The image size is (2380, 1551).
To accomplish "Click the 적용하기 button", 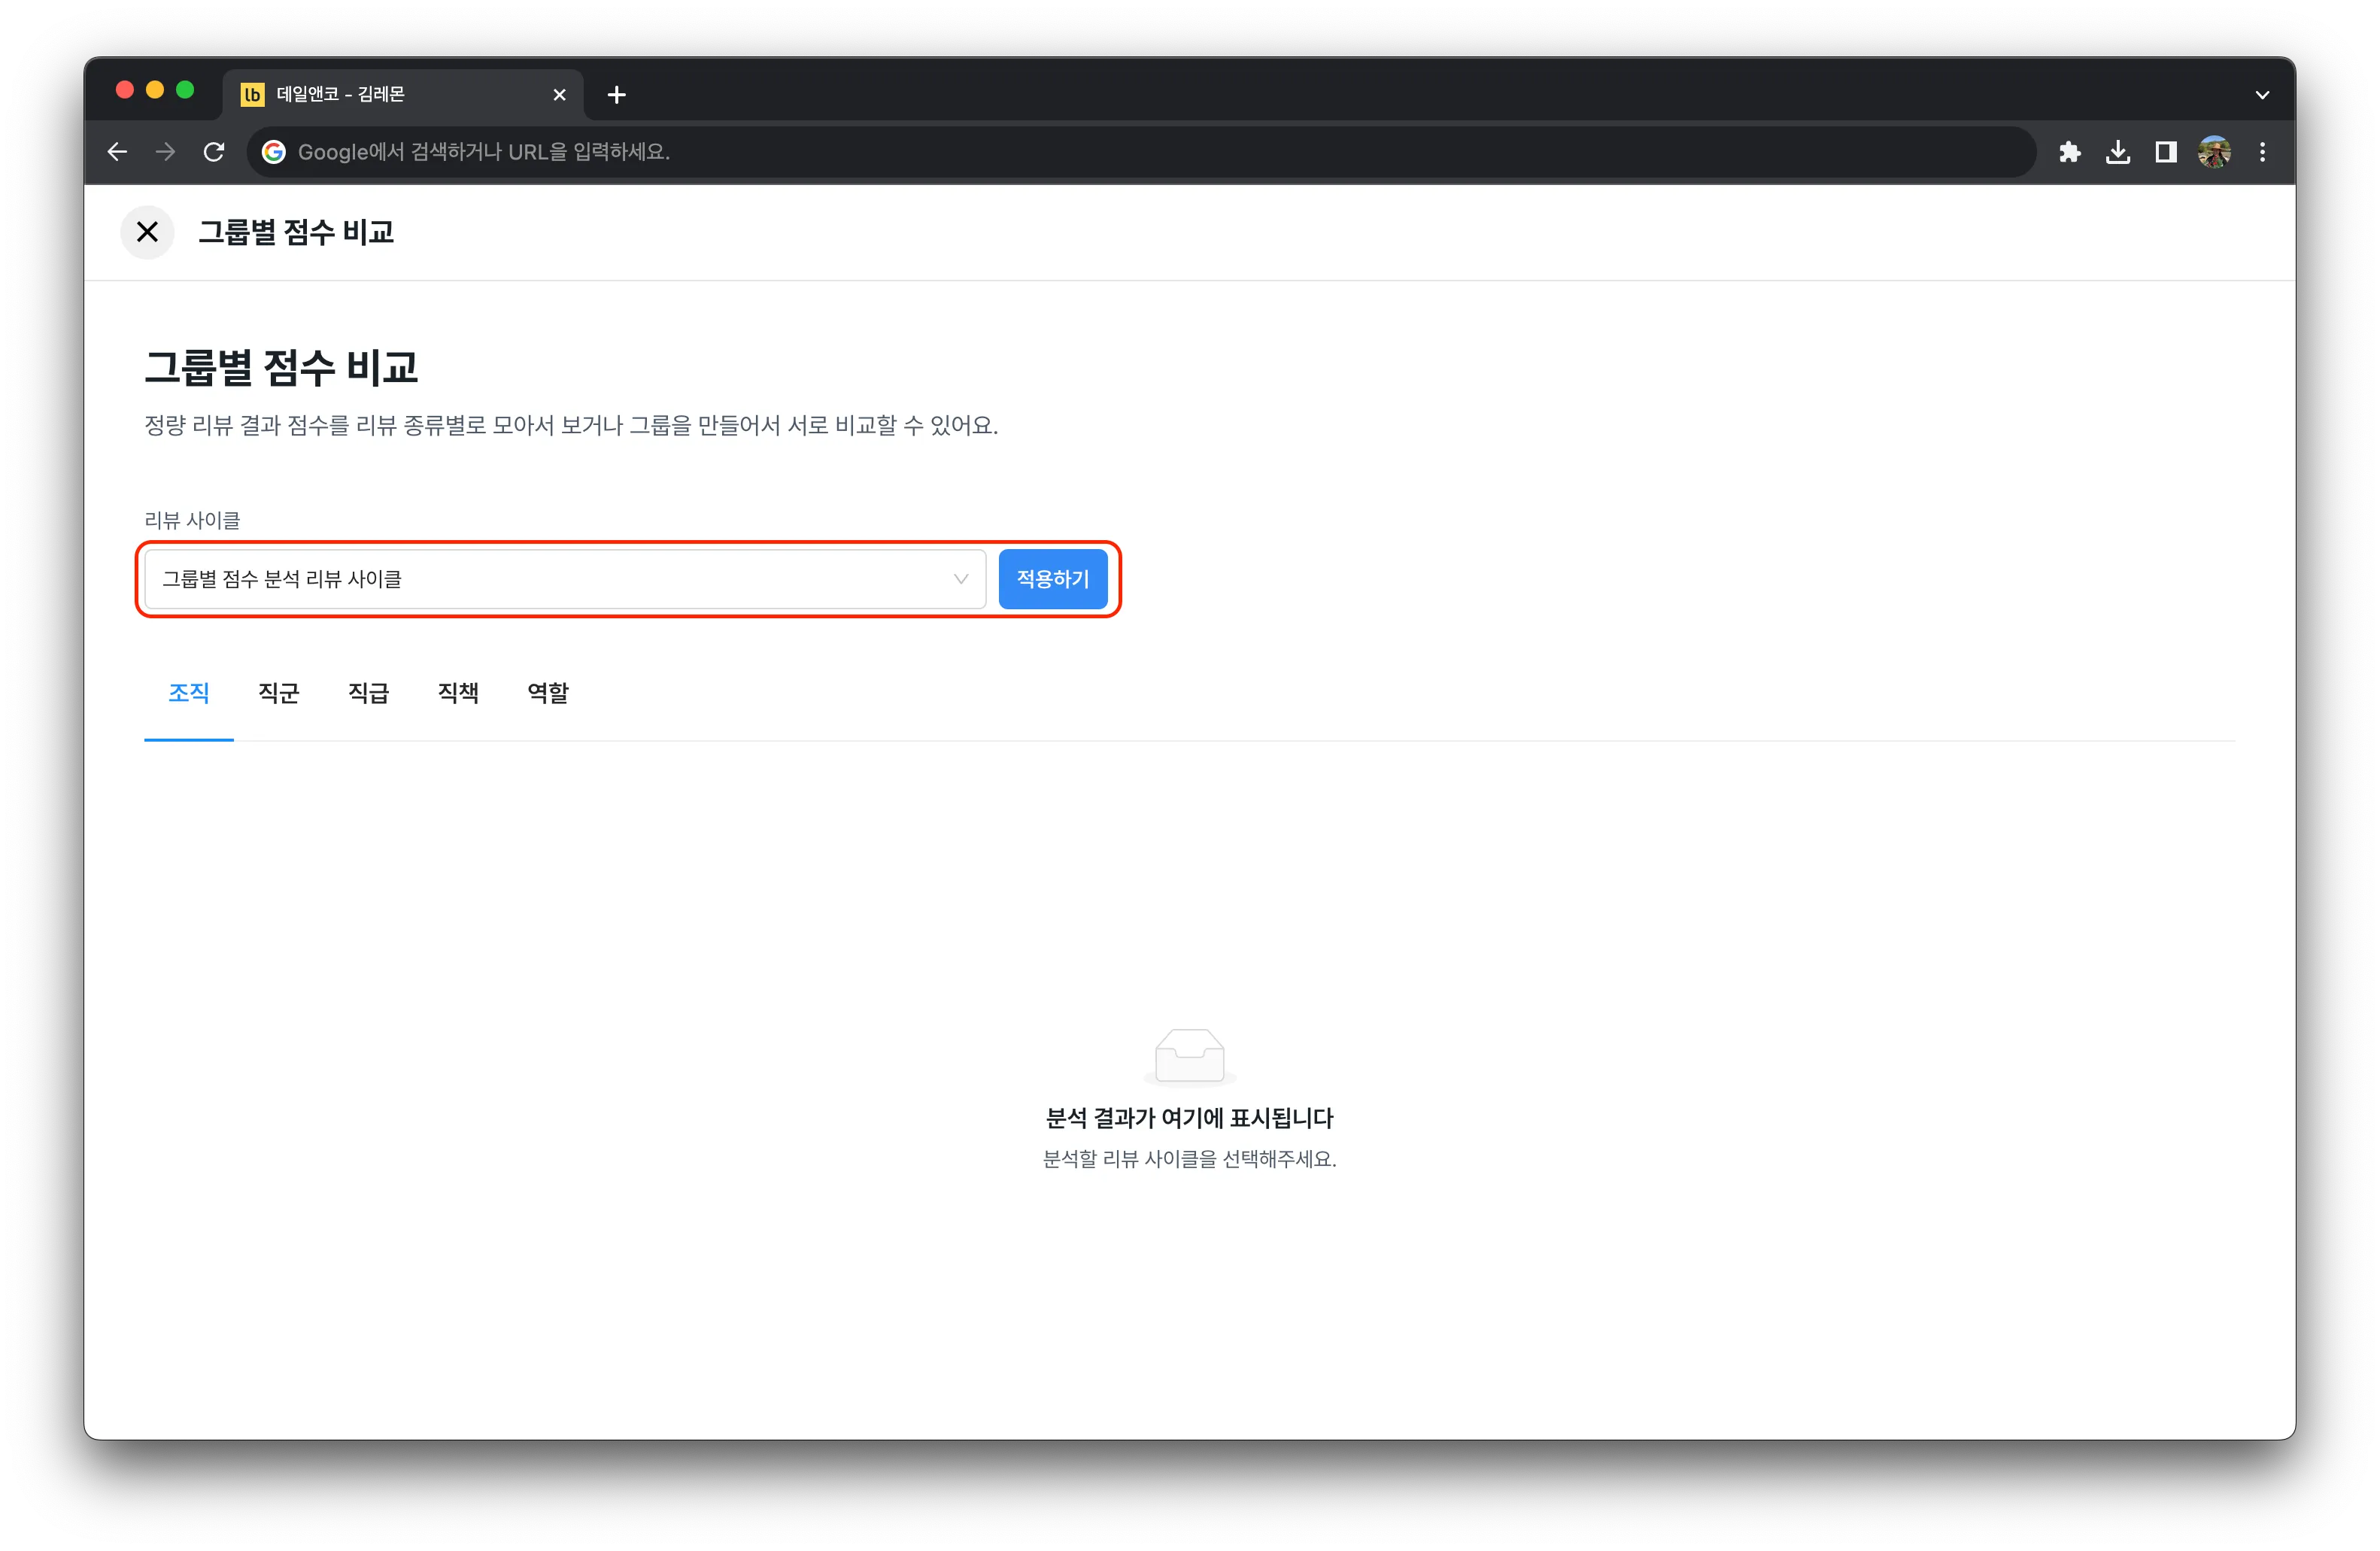I will point(1052,579).
